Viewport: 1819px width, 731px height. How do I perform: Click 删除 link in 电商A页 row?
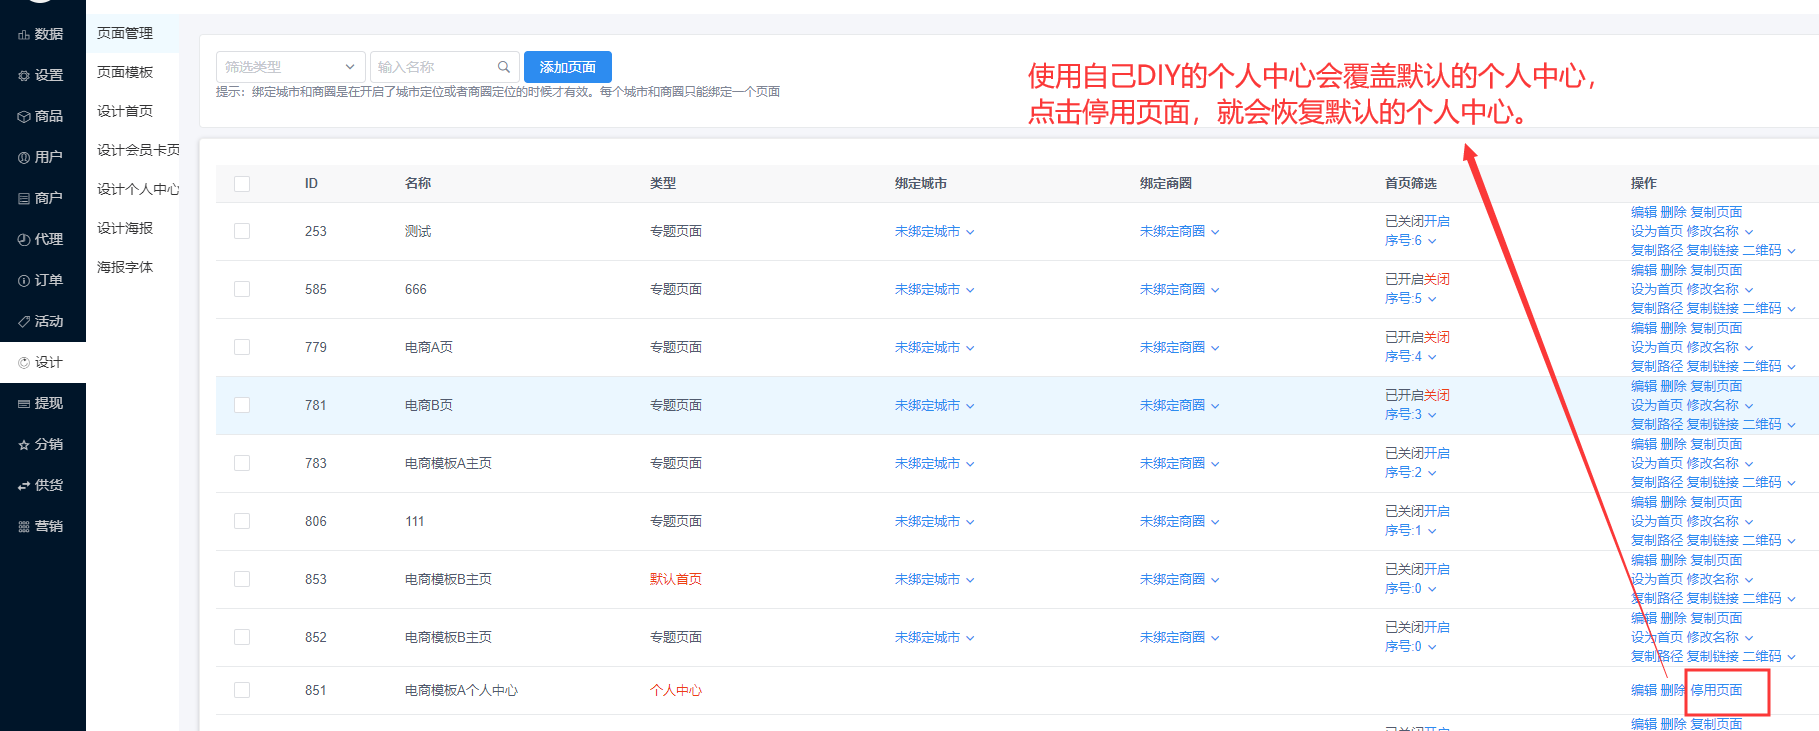point(1674,328)
